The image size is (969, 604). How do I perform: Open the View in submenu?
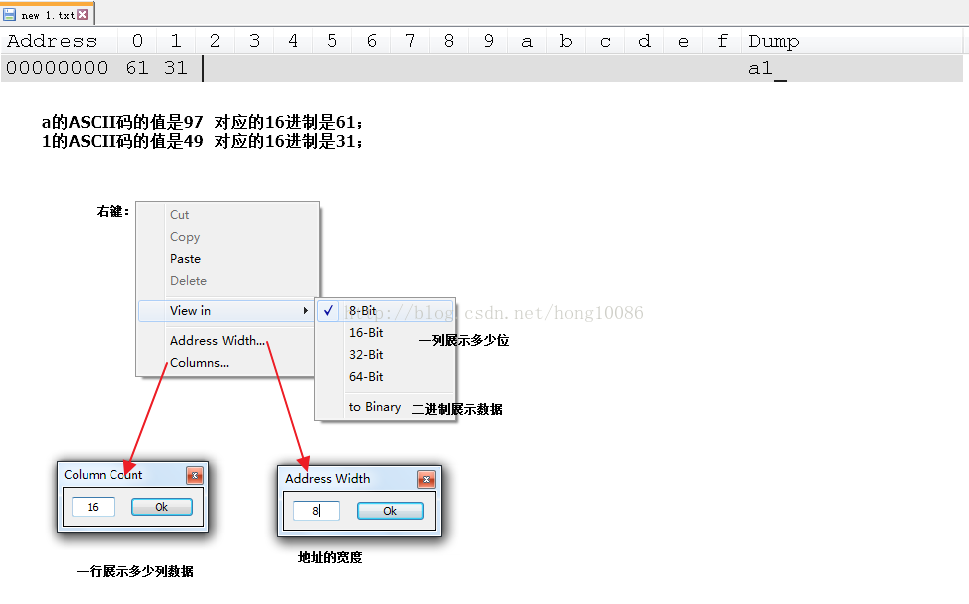point(227,310)
